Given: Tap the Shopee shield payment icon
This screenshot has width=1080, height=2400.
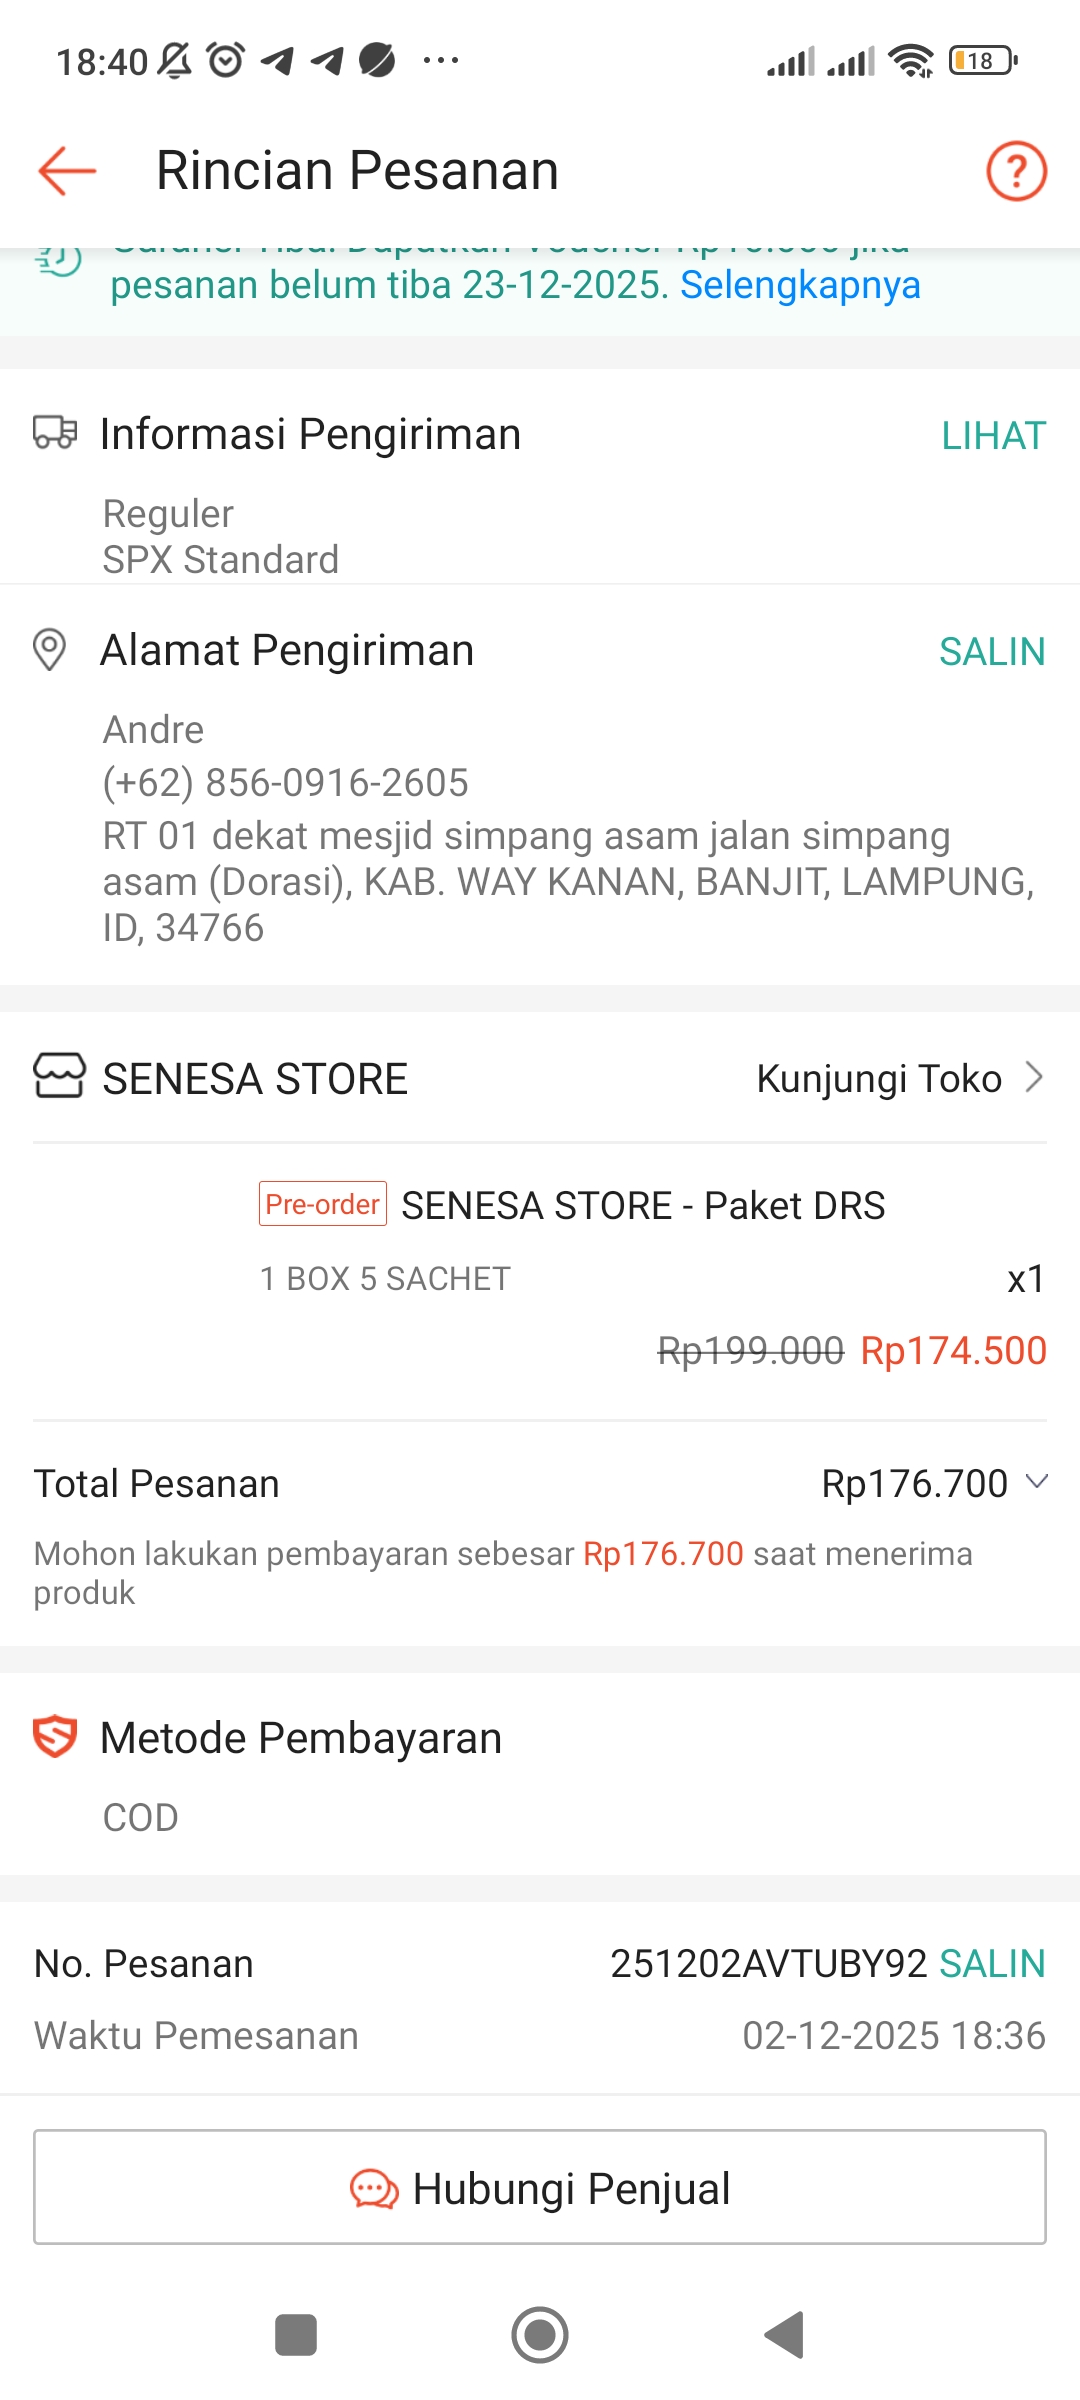Looking at the screenshot, I should coord(55,1737).
